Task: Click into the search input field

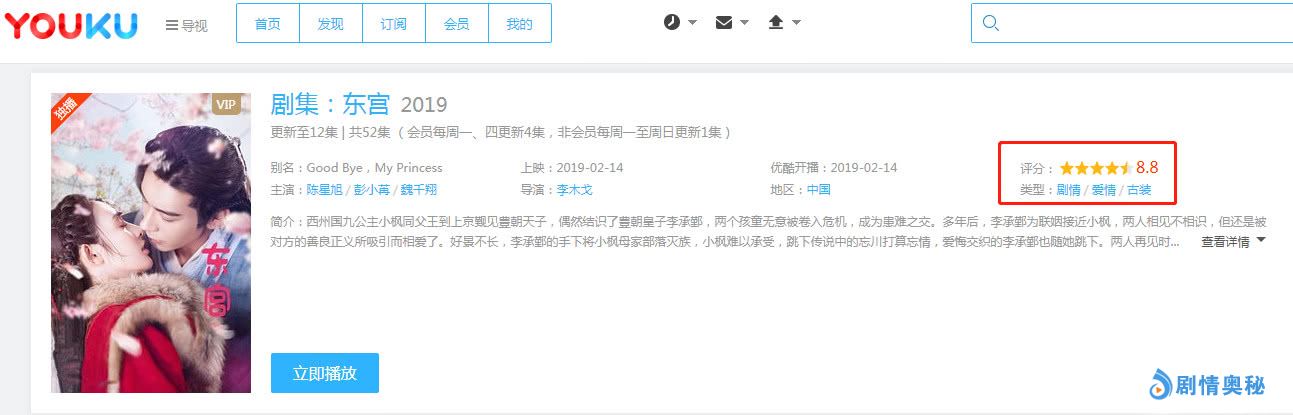Action: [1140, 23]
